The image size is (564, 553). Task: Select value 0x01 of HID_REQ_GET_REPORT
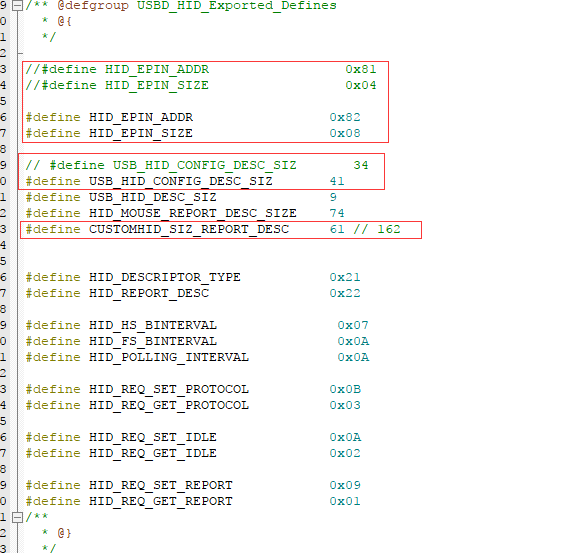coord(345,501)
